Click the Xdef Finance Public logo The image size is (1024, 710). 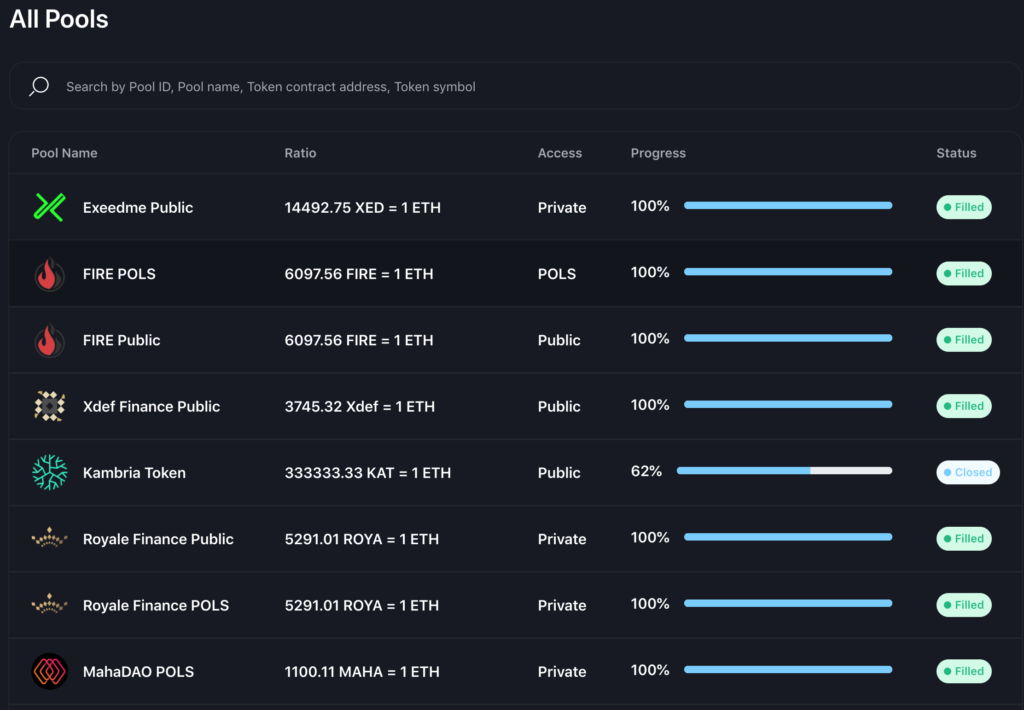[x=50, y=406]
